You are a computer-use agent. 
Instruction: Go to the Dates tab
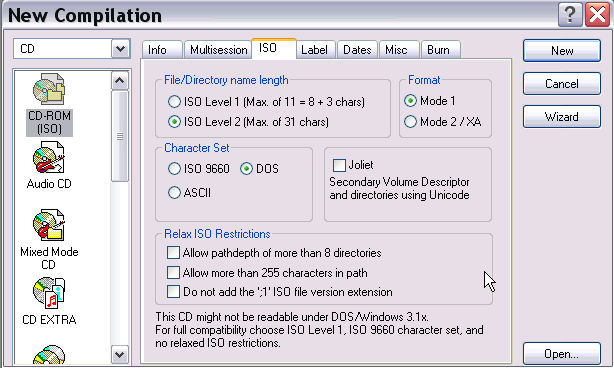click(357, 50)
